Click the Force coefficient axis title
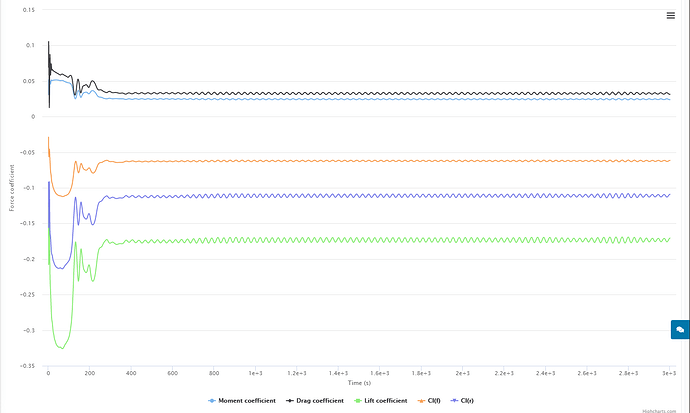690x413 pixels. [x=12, y=188]
